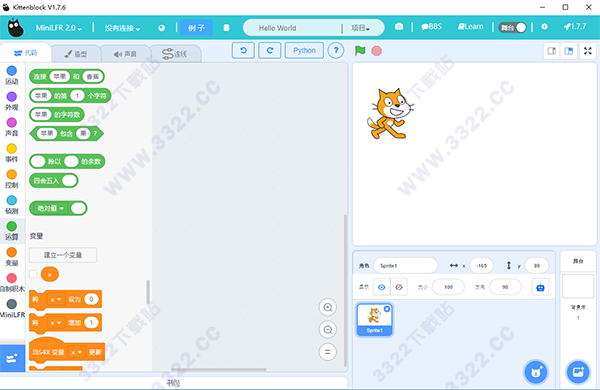Zoom out on the code workspace

328,330
